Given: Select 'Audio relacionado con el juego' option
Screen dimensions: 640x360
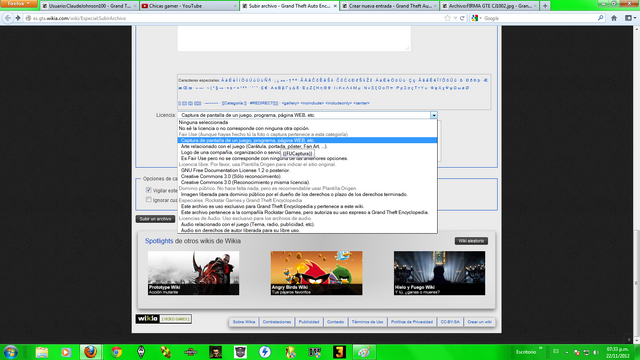Looking at the screenshot, I should click(307, 224).
